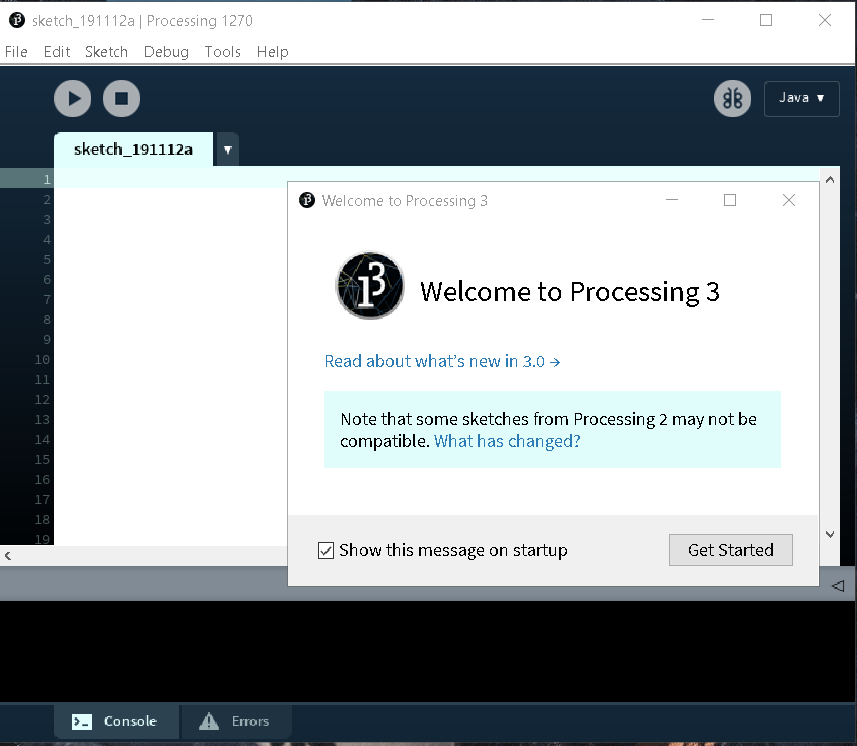Screen dimensions: 857x746
Task: Click the terminal icon on the Console tab
Action: pos(83,721)
